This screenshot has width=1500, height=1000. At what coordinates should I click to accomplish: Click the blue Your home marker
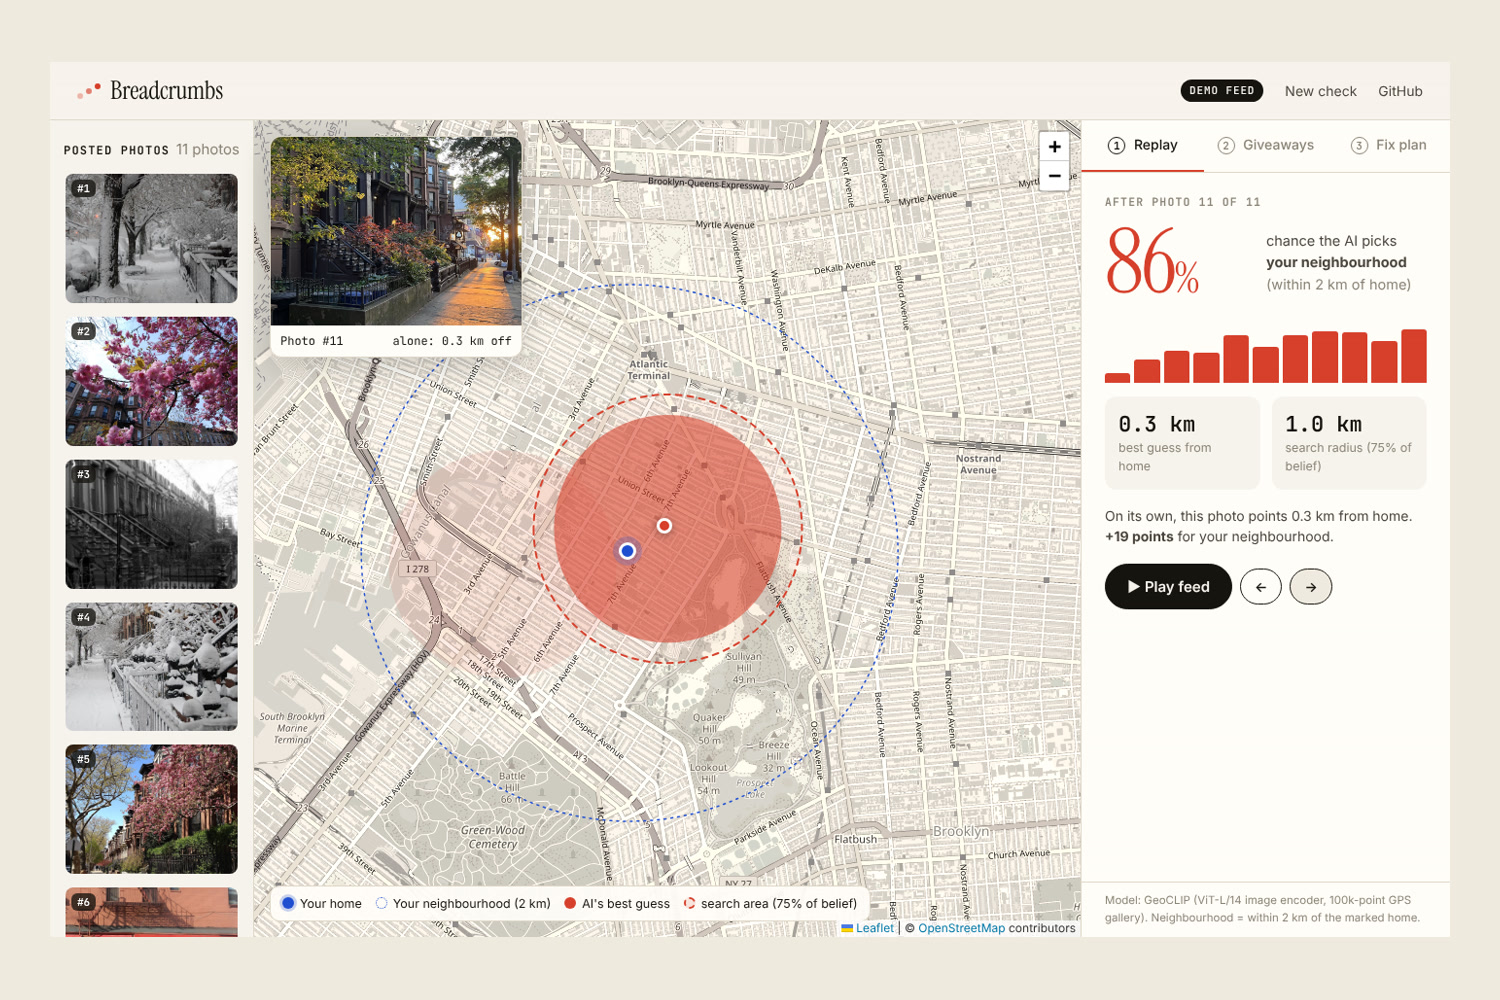627,551
